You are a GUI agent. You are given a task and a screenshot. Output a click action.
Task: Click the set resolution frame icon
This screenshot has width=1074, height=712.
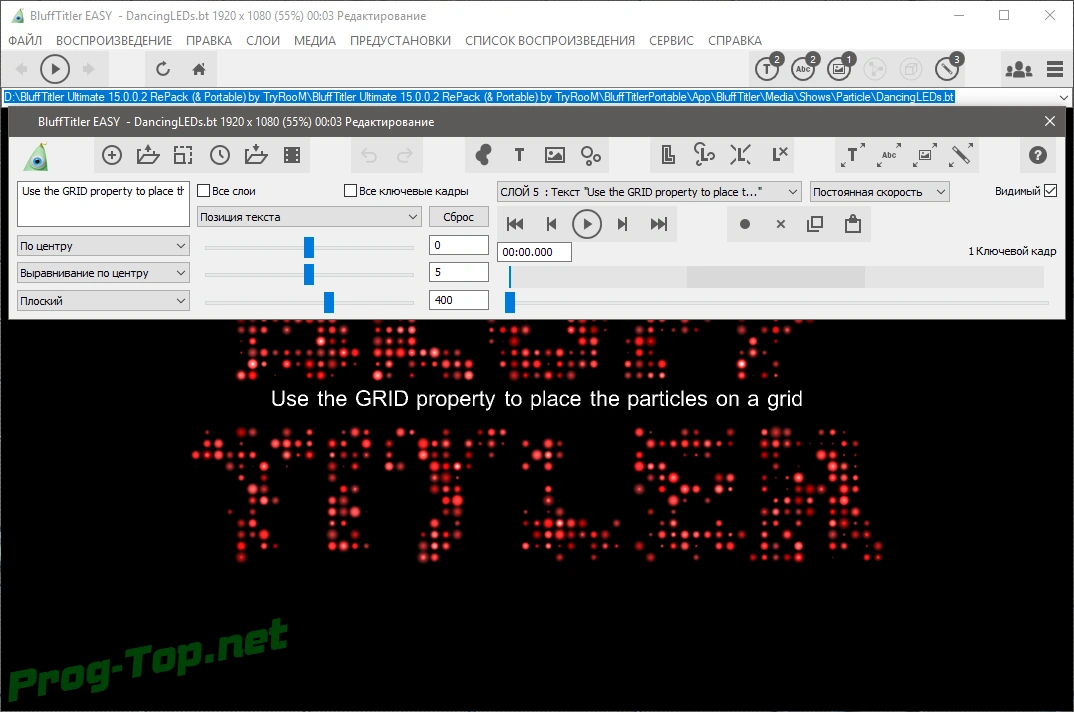tap(184, 156)
